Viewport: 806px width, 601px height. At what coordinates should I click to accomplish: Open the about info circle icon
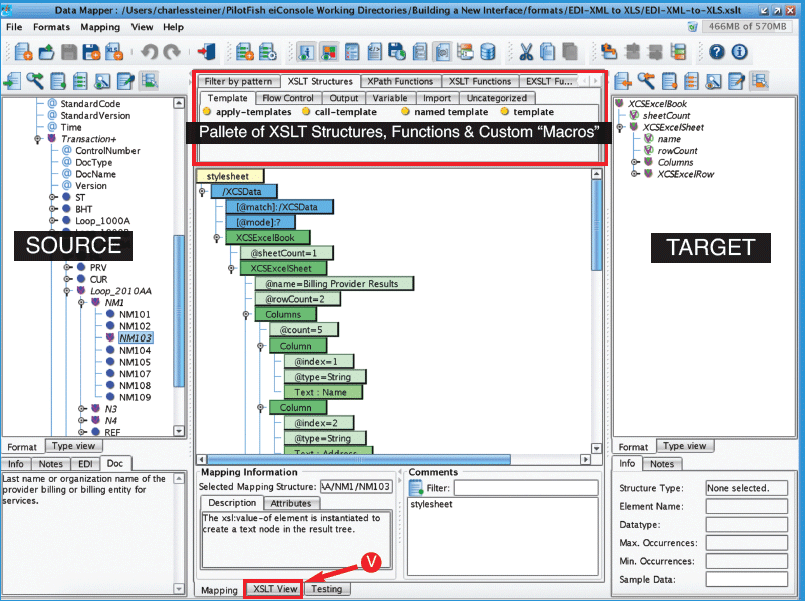pyautogui.click(x=739, y=52)
